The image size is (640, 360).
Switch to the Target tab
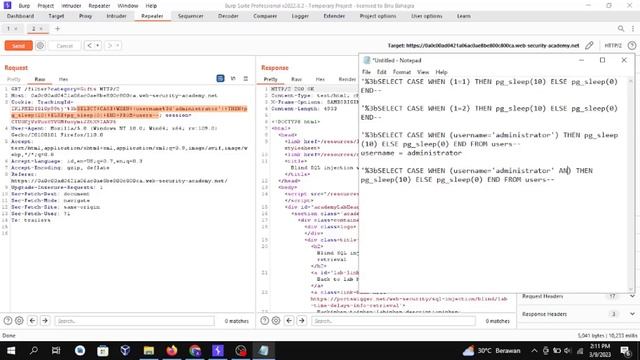56,16
